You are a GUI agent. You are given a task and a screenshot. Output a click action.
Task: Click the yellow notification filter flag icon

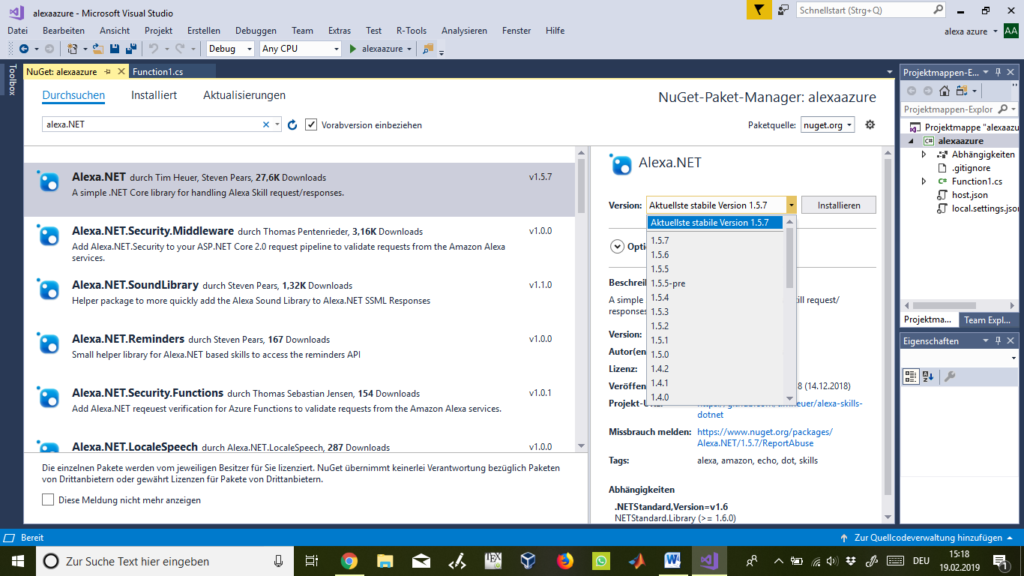pyautogui.click(x=759, y=10)
